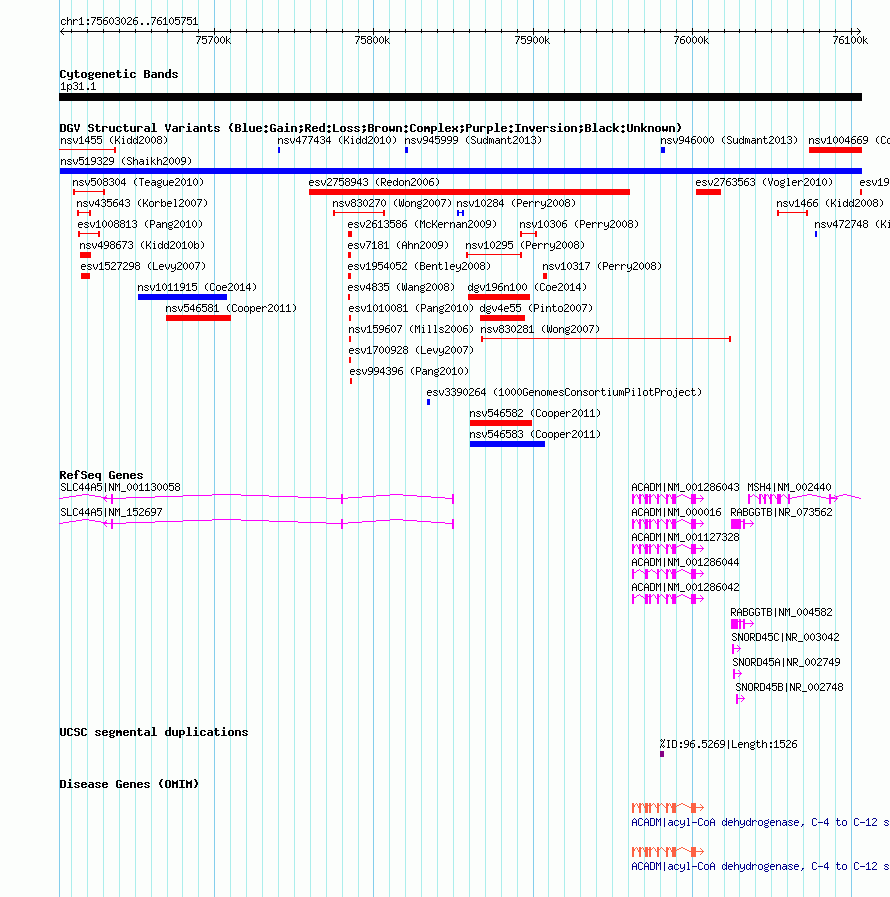This screenshot has width=890, height=897.
Task: Select segmental duplication %ID:96.5269|Length:1526
Action: (x=728, y=744)
